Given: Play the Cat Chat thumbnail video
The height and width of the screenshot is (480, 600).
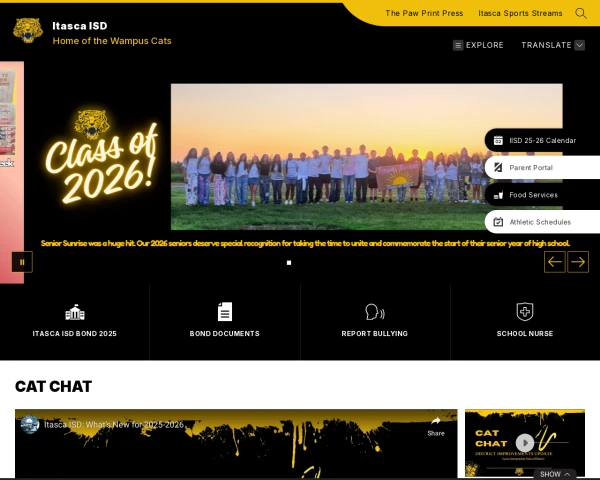Looking at the screenshot, I should click(525, 443).
